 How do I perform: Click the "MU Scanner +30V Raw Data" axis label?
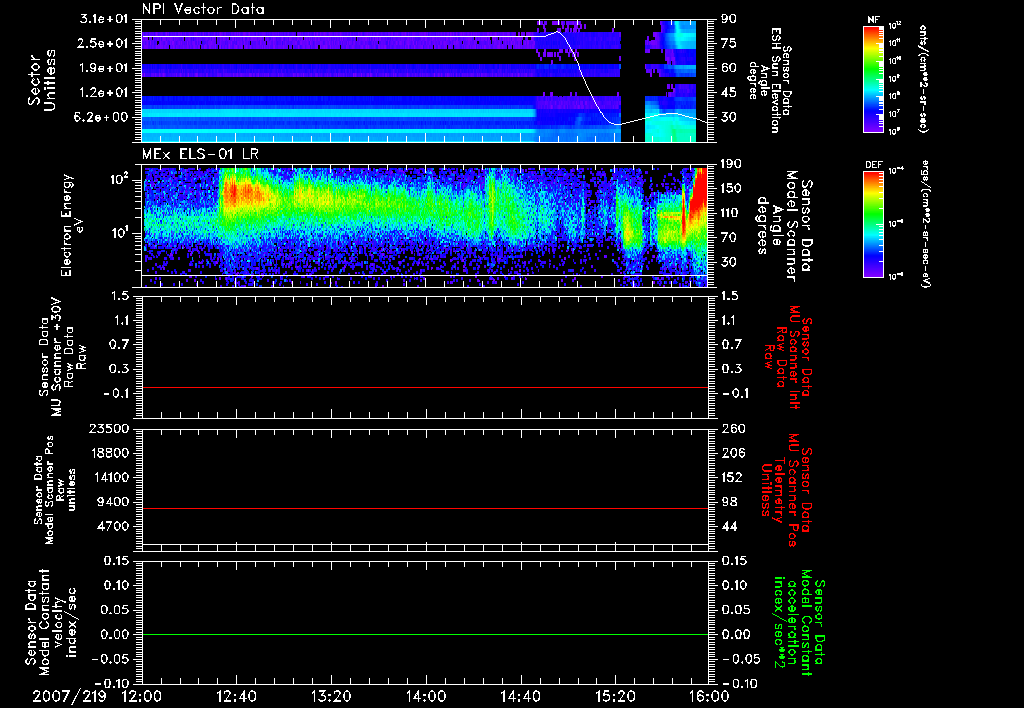point(61,357)
